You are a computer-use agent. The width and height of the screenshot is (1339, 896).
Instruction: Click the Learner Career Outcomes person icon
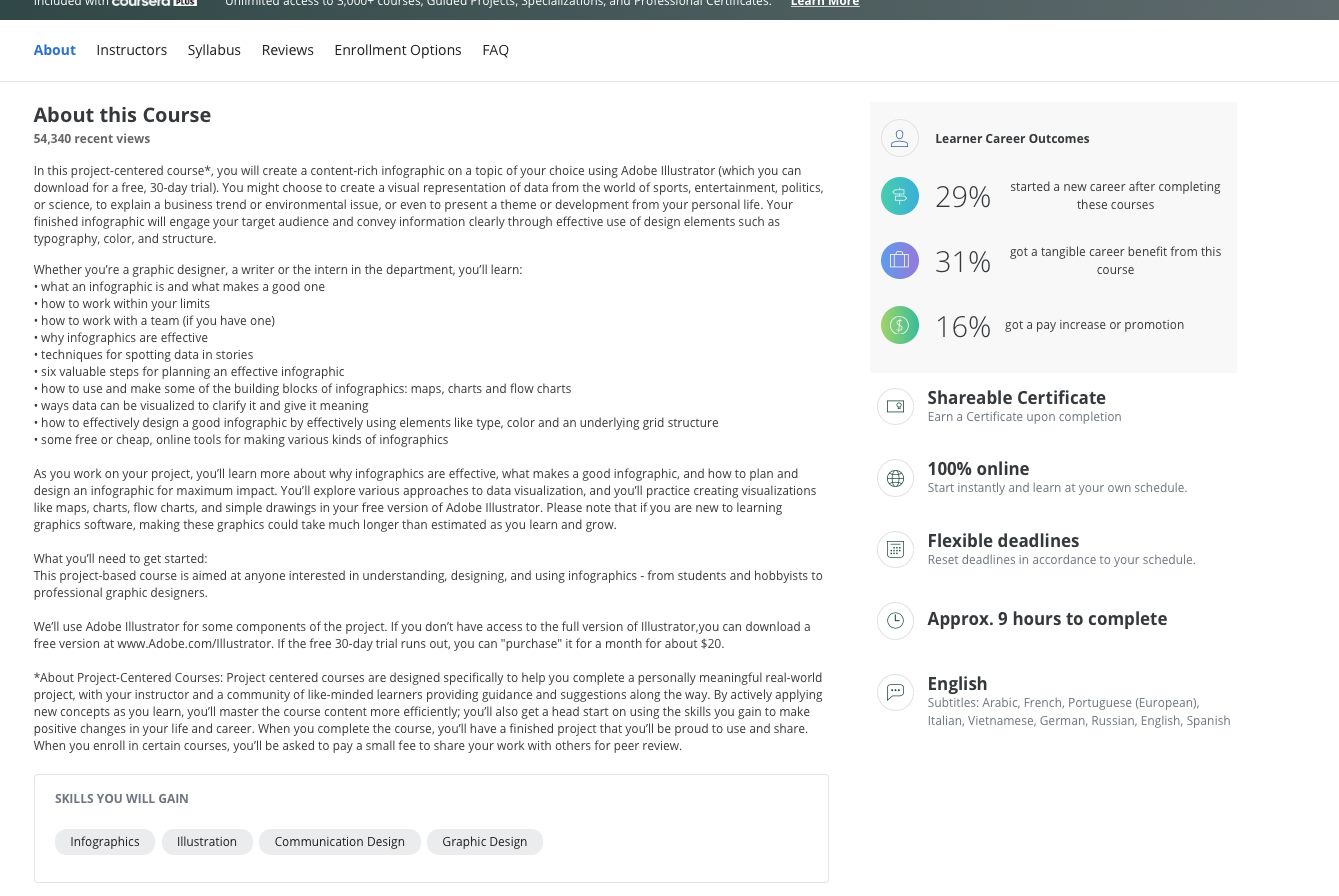[899, 138]
